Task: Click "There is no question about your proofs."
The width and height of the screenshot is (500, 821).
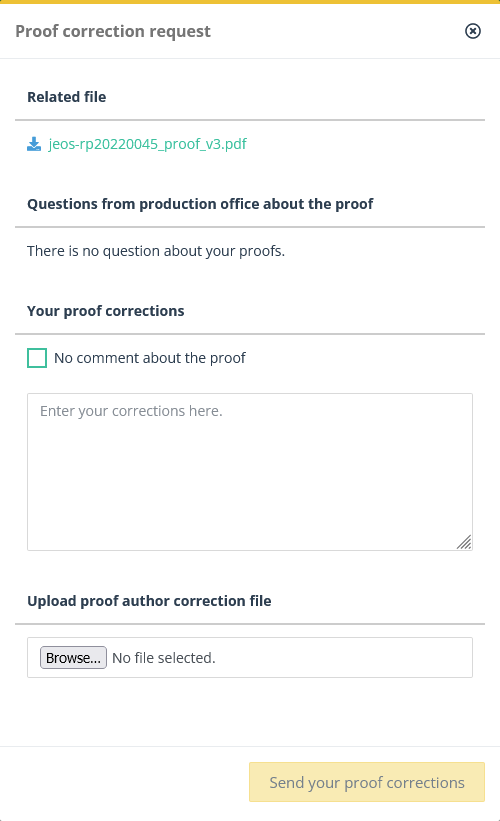Action: (x=156, y=251)
